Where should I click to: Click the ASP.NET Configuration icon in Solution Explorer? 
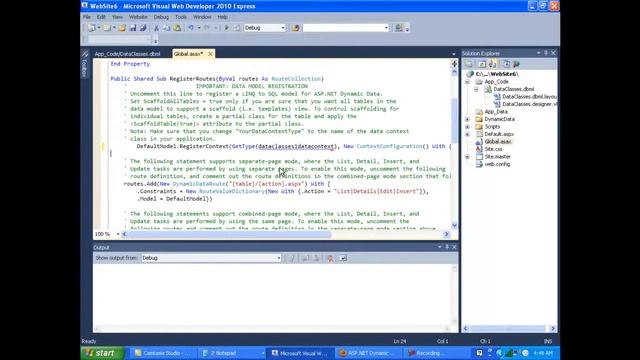516,64
